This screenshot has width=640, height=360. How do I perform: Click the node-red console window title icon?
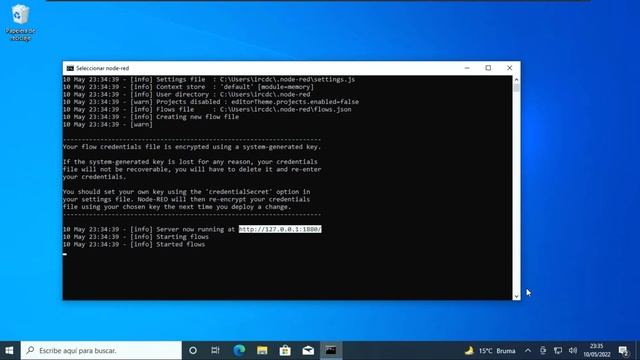point(70,68)
